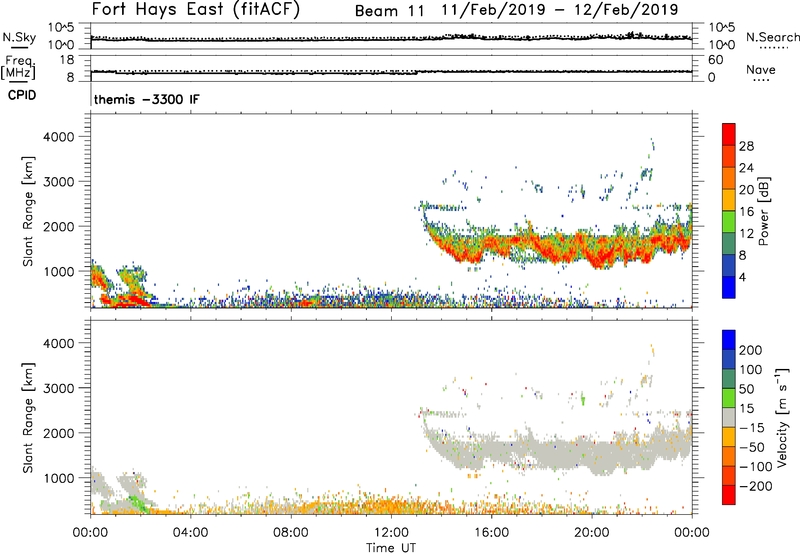The image size is (800, 554).
Task: Click the gray ground-scatter band in velocity panel
Action: pyautogui.click(x=561, y=451)
